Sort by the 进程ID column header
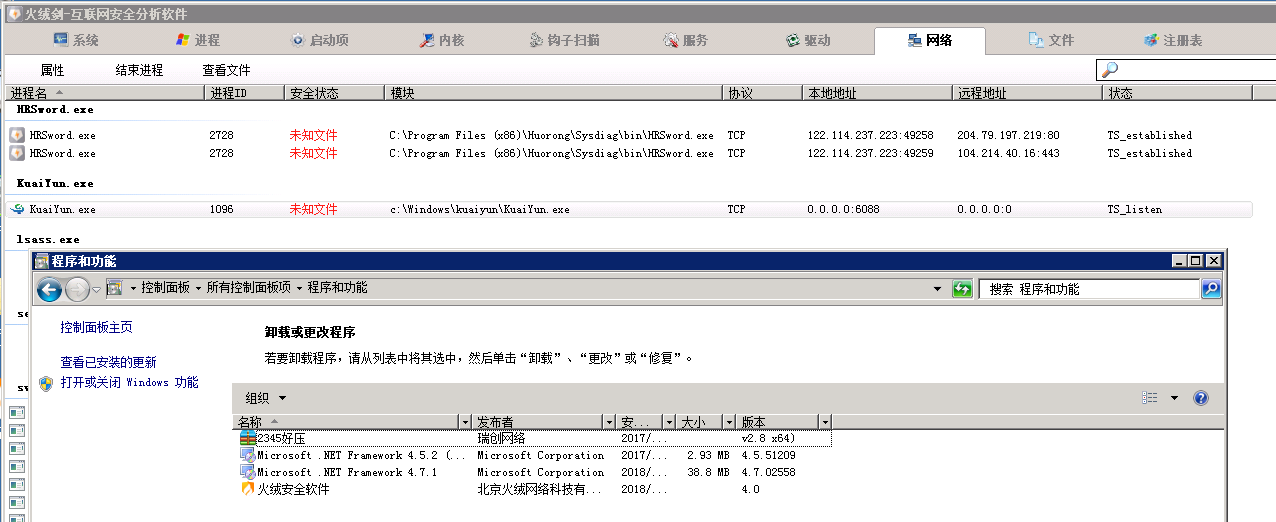Image resolution: width=1276 pixels, height=522 pixels. (x=245, y=93)
